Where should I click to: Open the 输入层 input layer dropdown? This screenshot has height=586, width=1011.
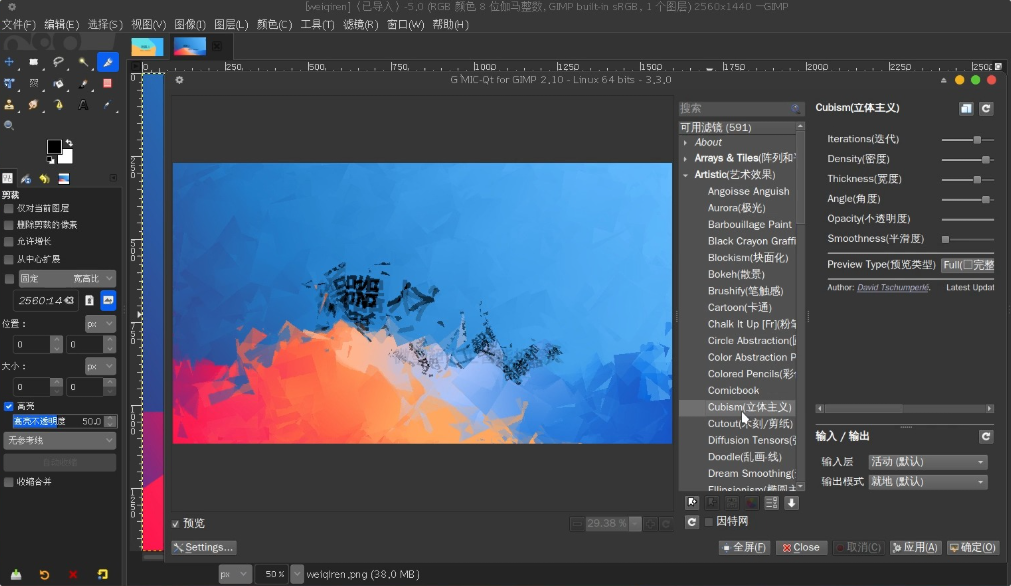coord(927,462)
